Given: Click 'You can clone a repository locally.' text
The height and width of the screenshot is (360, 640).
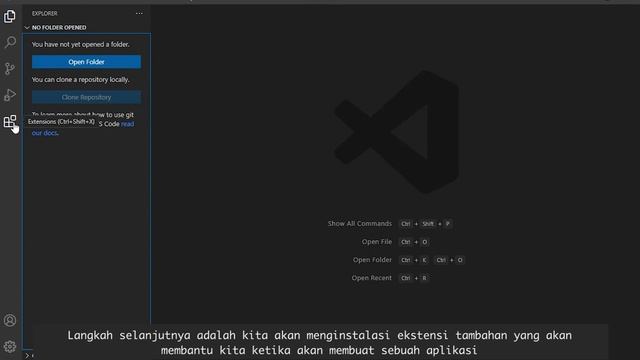Looking at the screenshot, I should coord(81,80).
